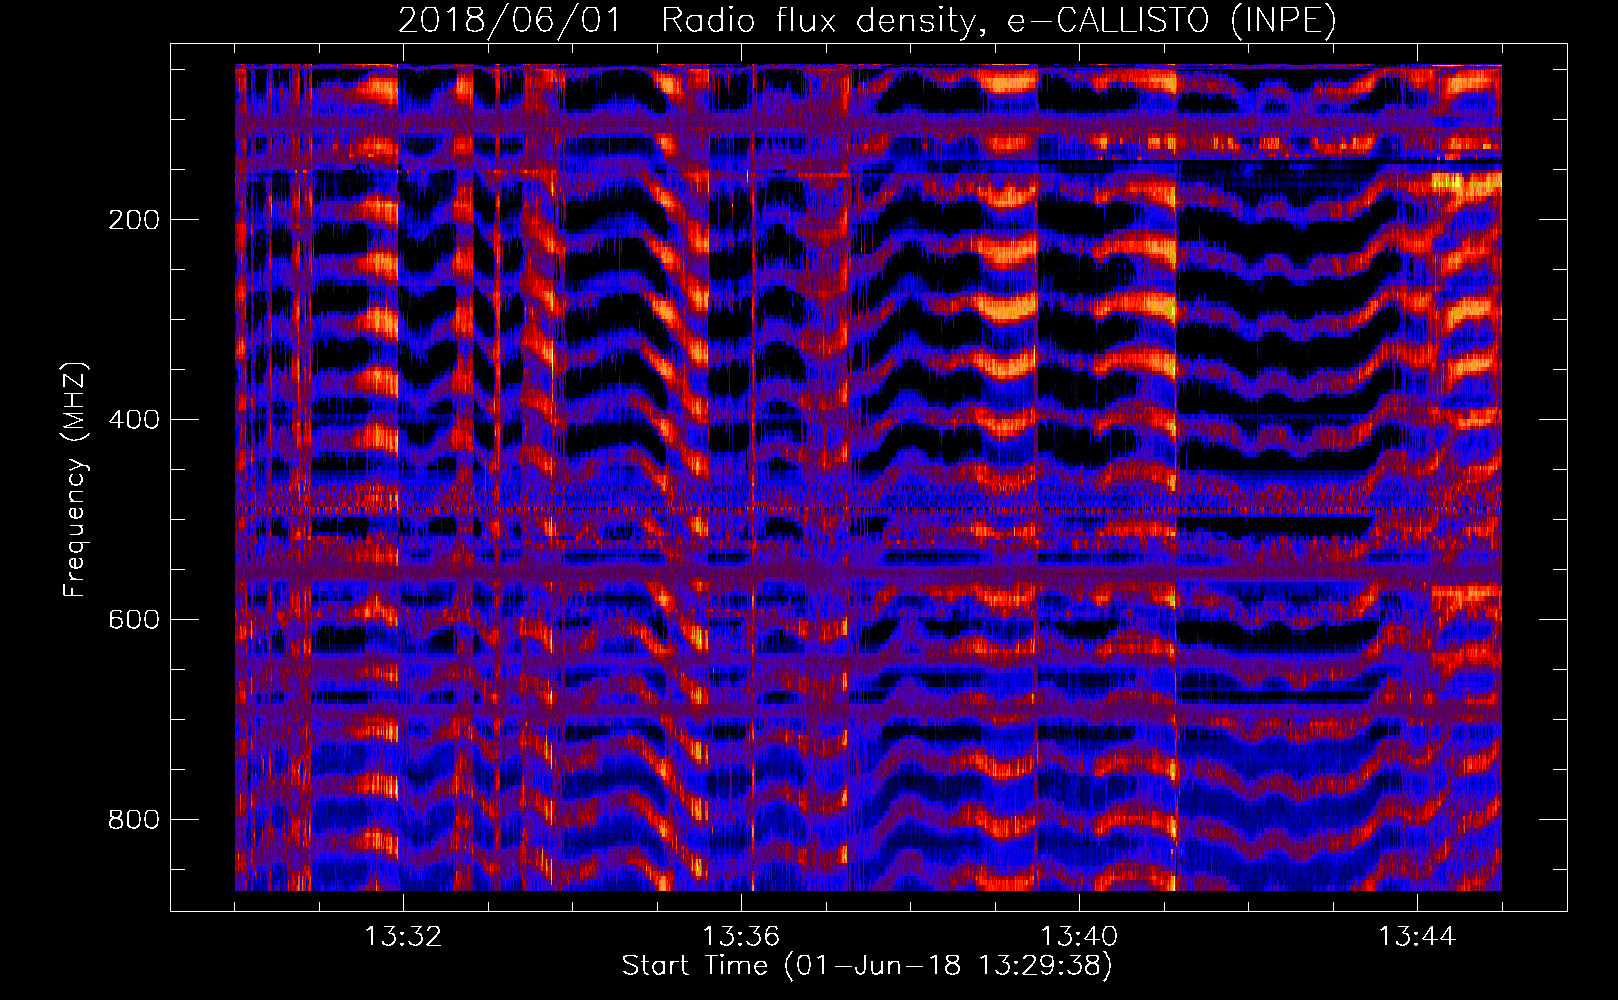1618x1000 pixels.
Task: Click the 800 frequency tick label
Action: click(134, 820)
